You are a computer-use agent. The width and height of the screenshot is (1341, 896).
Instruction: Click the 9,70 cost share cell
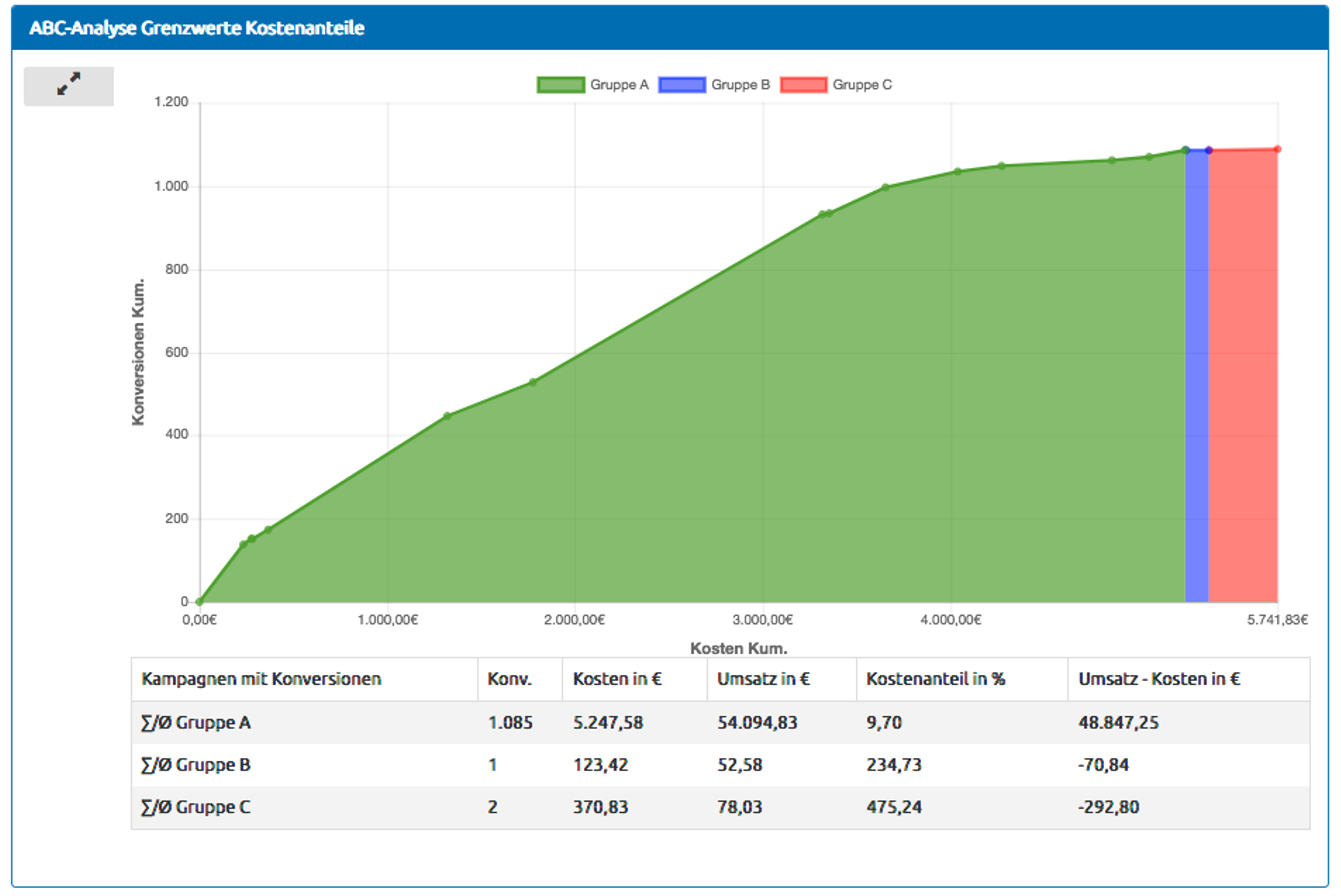(883, 723)
